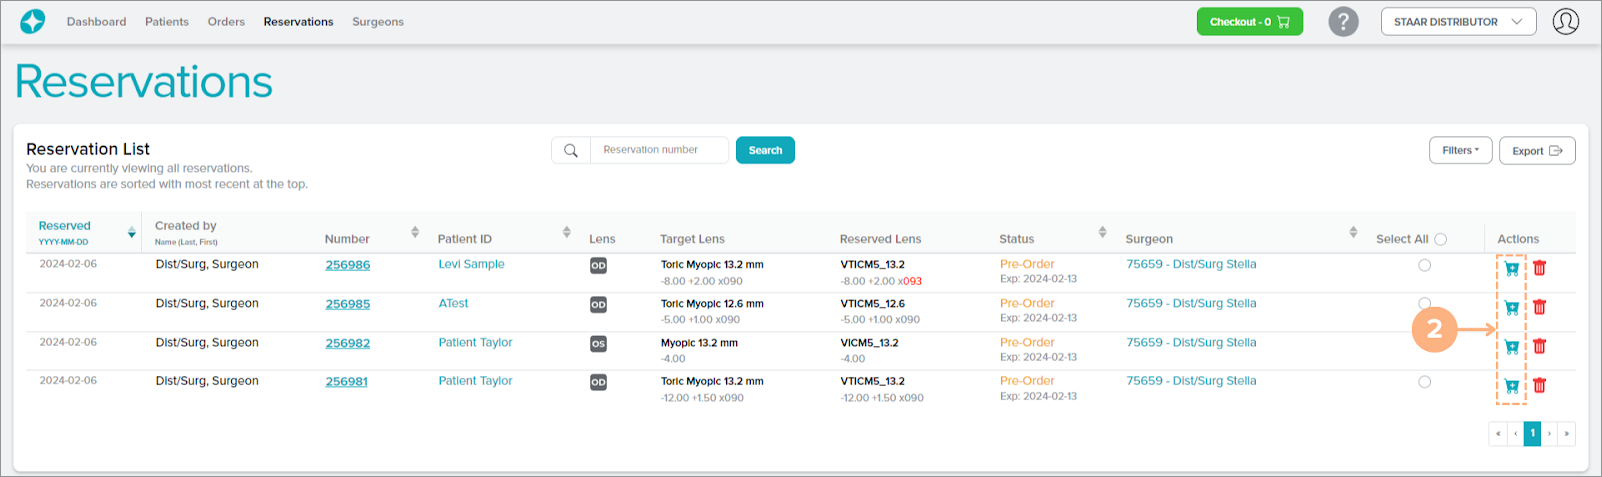Viewport: 1602px width, 477px height.
Task: Expand the STAAR DISTRIBUTOR dropdown
Action: 1457,22
